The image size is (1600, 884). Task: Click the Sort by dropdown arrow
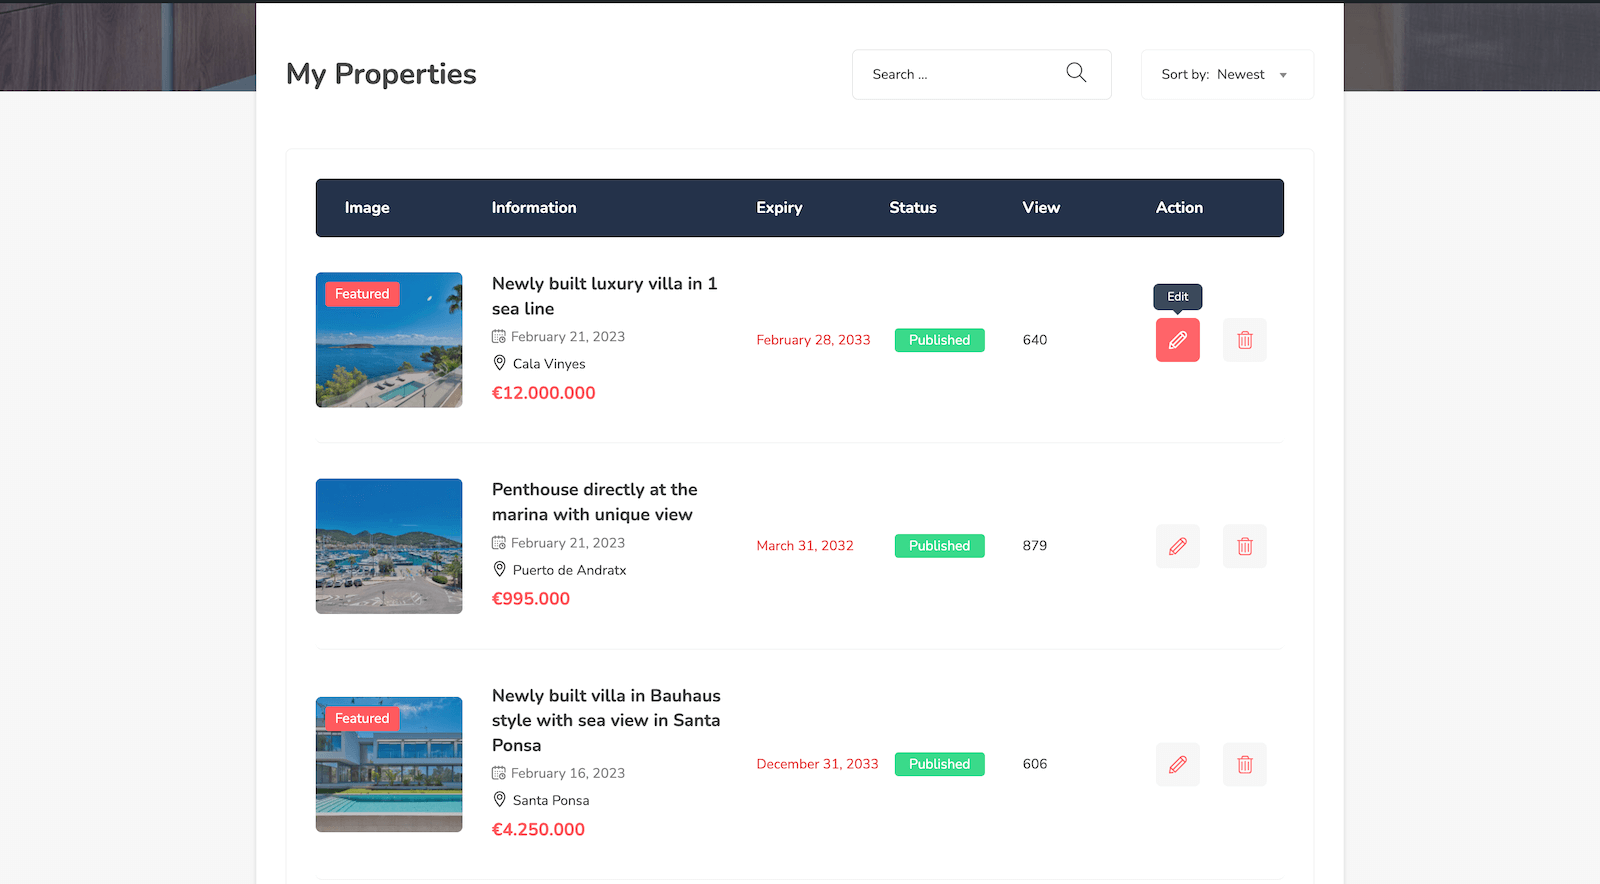pyautogui.click(x=1283, y=75)
